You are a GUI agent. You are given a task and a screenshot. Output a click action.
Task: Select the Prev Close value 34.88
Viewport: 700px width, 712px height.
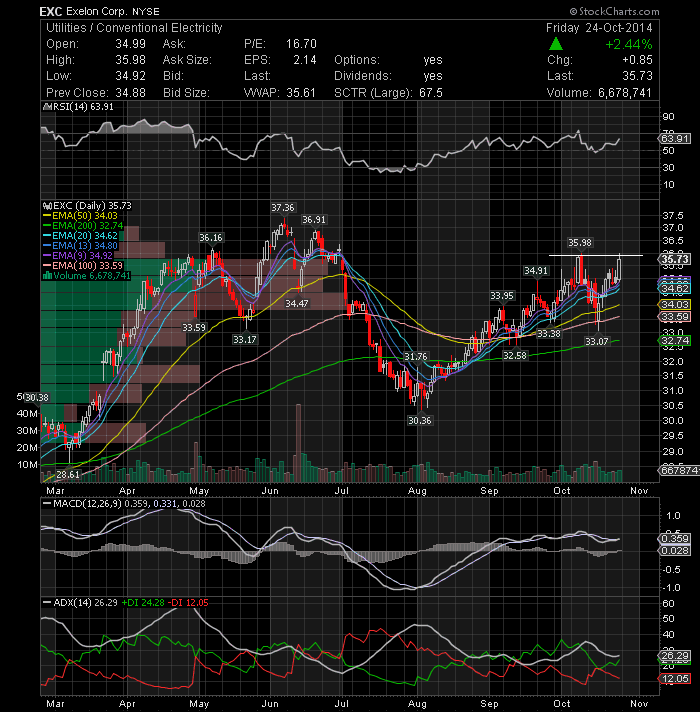130,93
